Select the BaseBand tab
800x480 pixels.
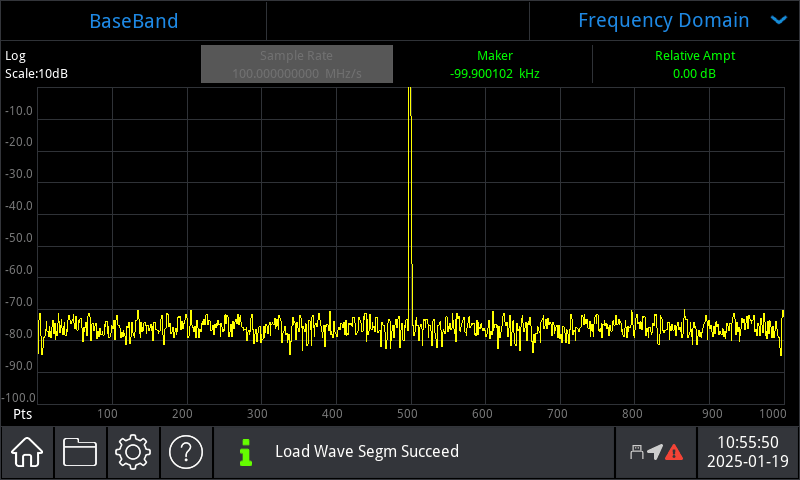point(134,21)
